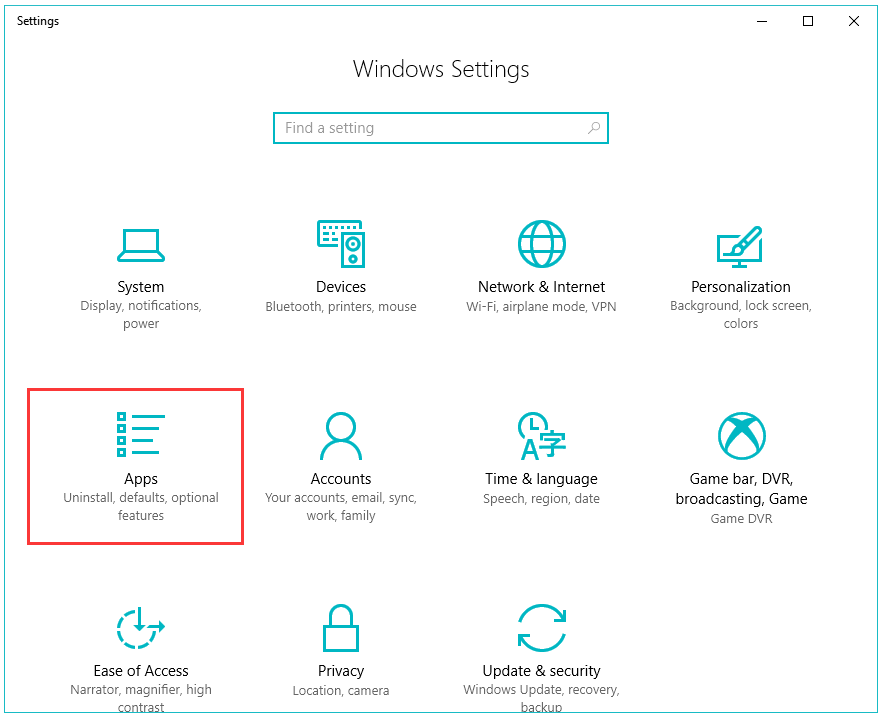Minimize the Settings window
Viewport: 882px width, 718px height.
click(762, 21)
